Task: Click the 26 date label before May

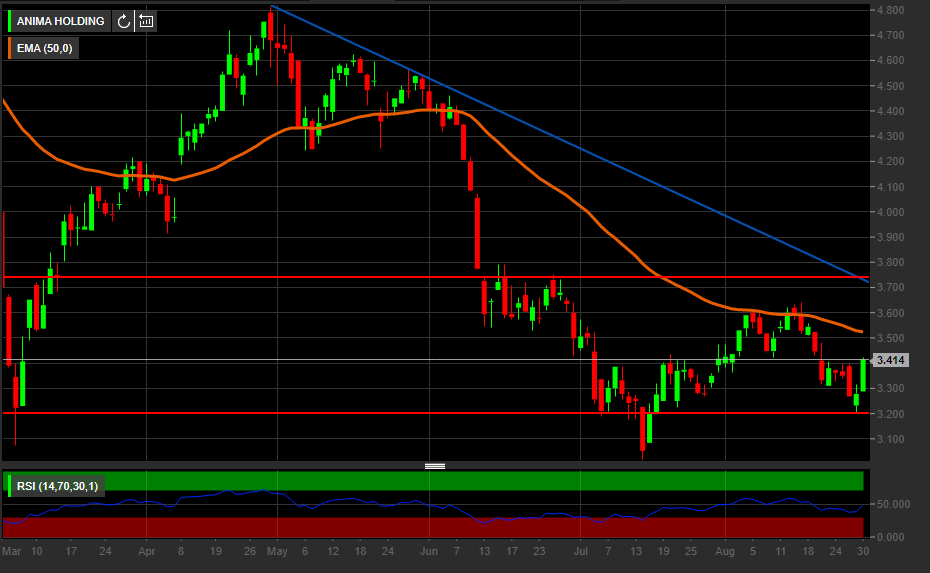Action: click(x=250, y=551)
